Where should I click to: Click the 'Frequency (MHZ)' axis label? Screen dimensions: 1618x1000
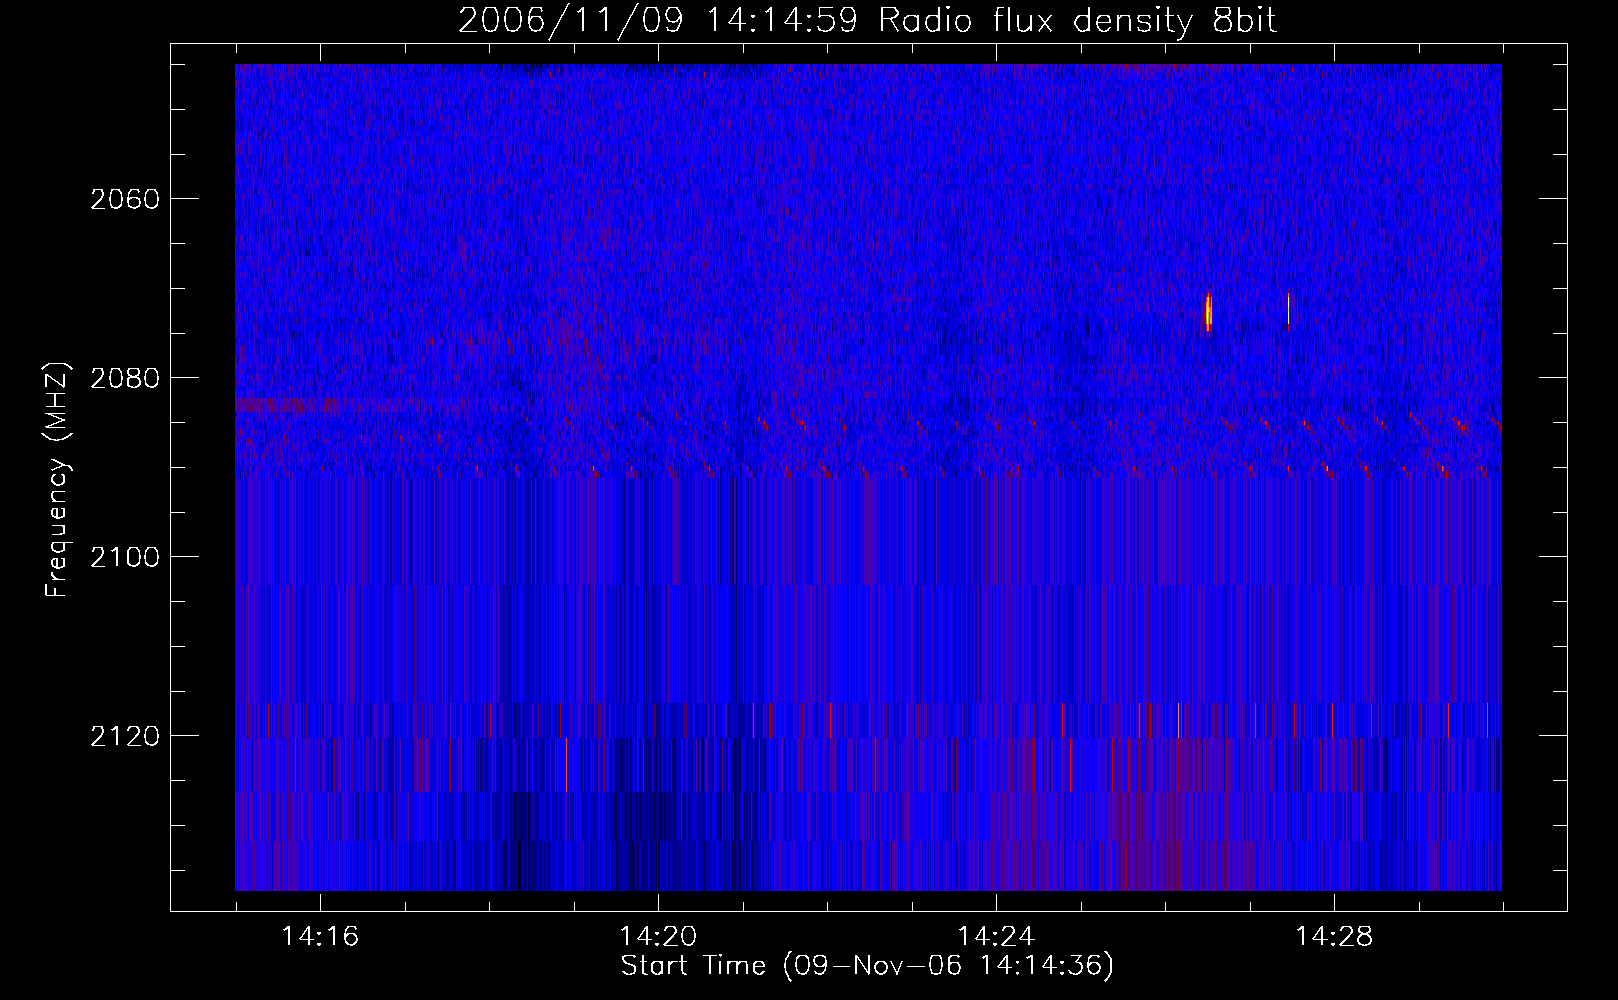tap(57, 480)
